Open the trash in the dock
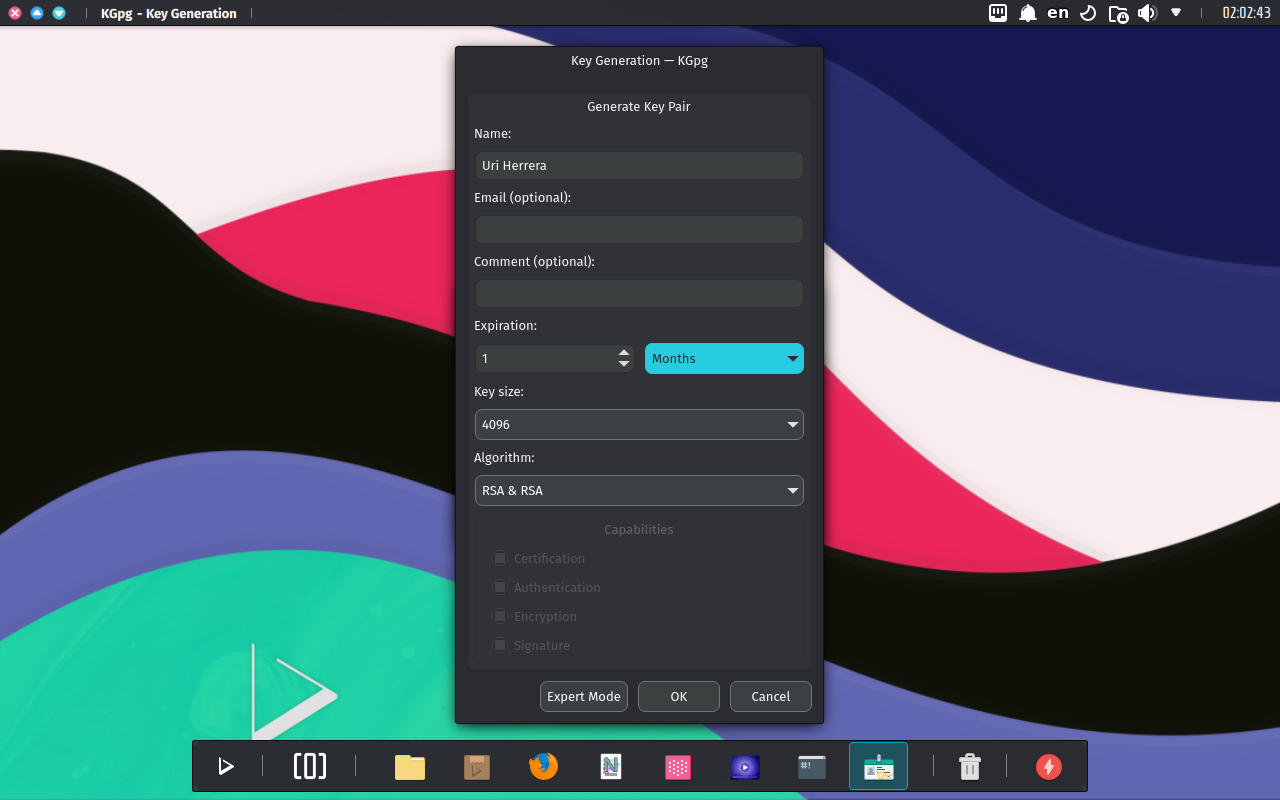1280x800 pixels. click(x=970, y=767)
